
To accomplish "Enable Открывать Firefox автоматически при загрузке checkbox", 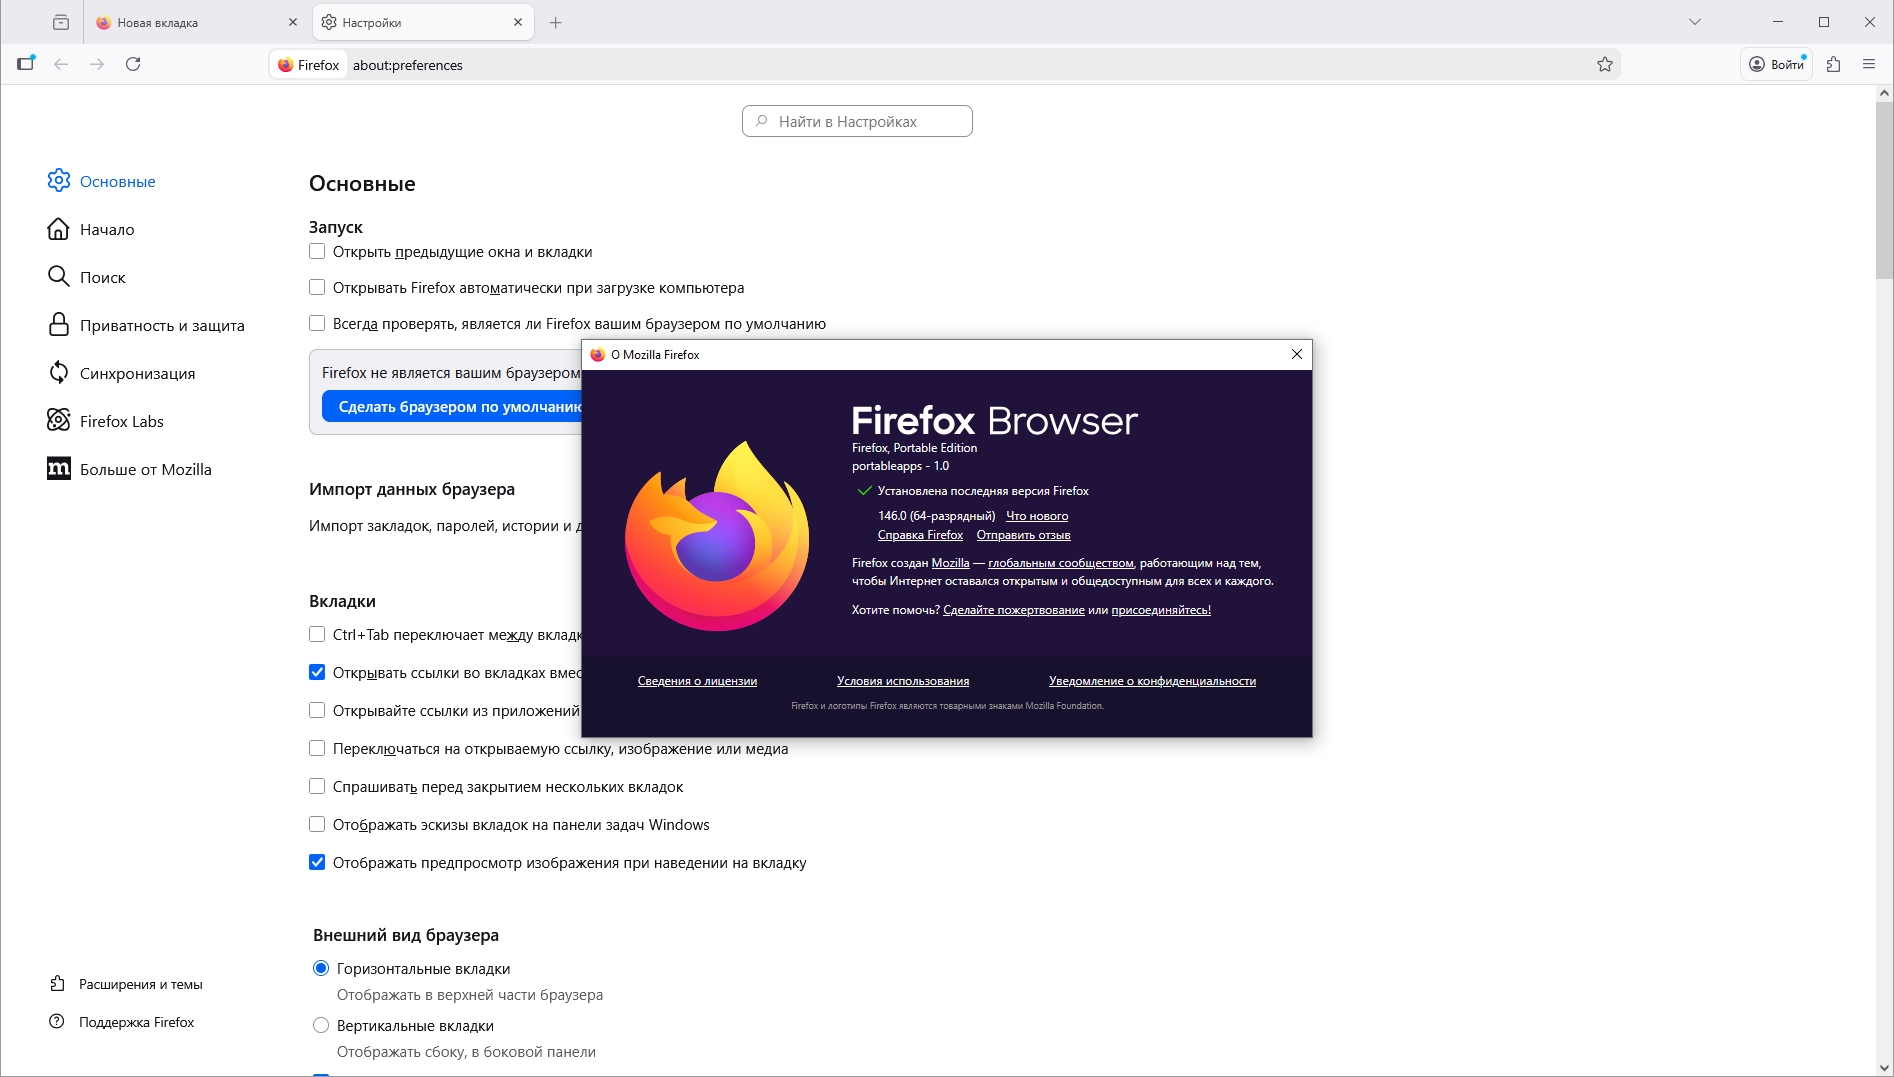I will [x=317, y=288].
